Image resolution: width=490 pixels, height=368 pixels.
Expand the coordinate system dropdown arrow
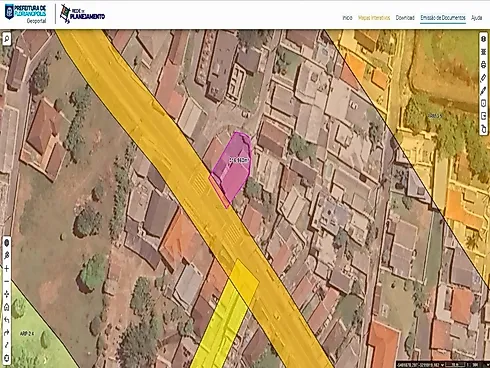(x=442, y=365)
